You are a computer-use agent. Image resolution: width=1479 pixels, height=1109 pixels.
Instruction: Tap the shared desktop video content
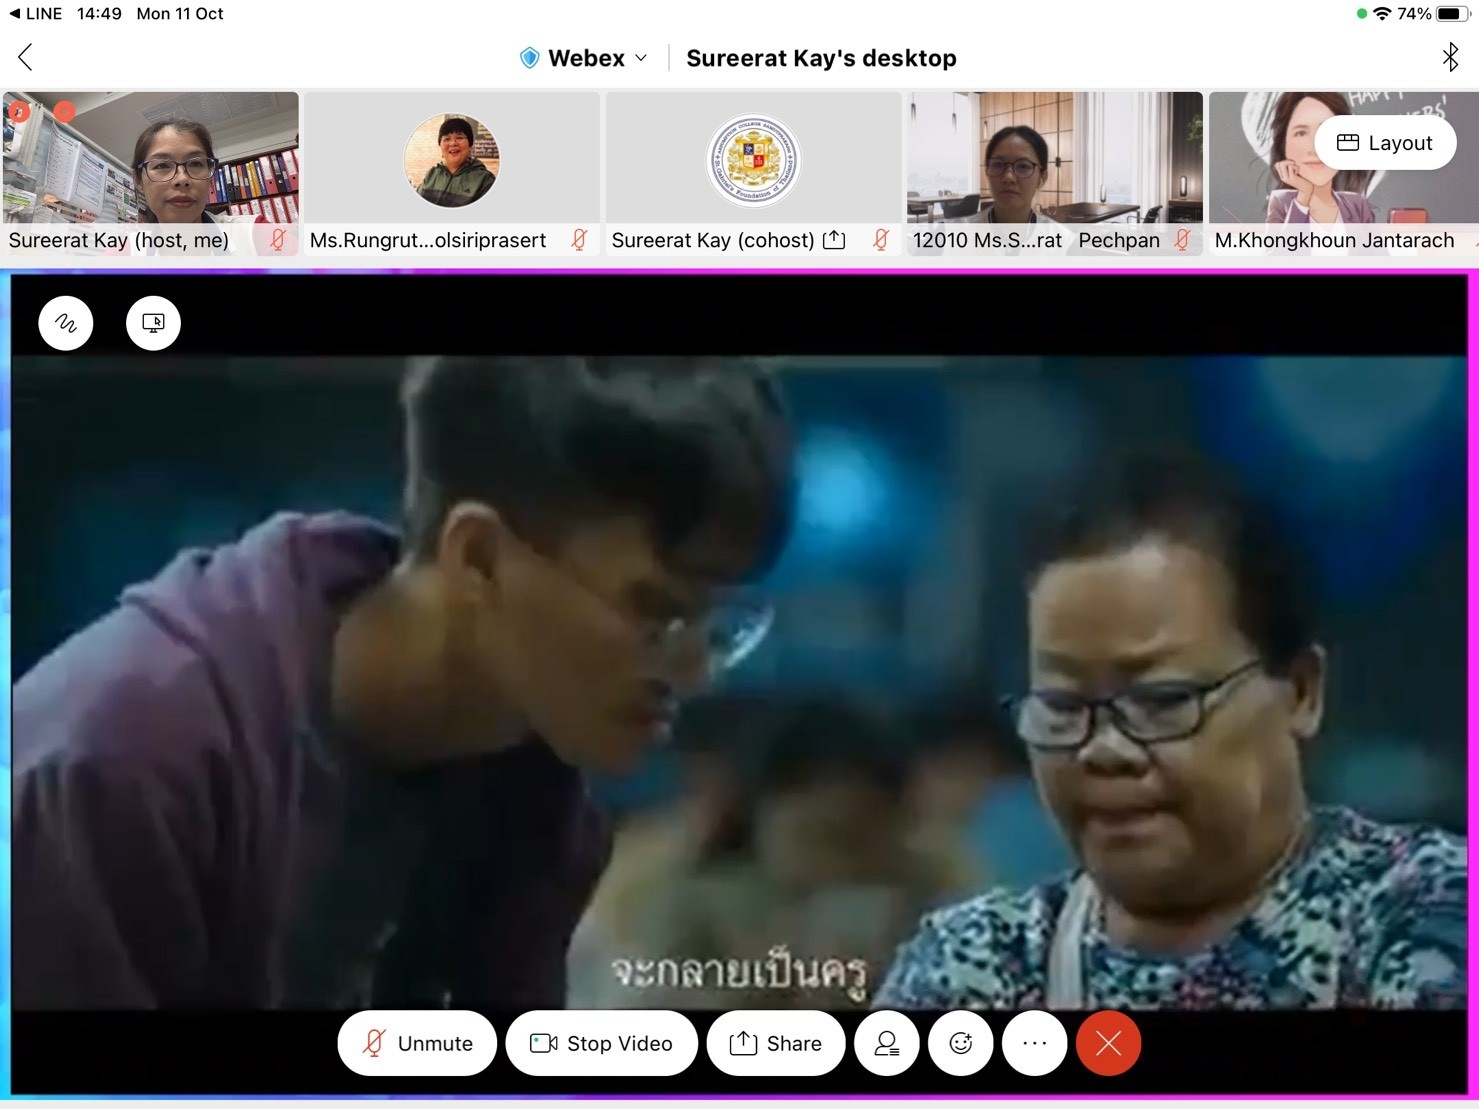(x=739, y=683)
